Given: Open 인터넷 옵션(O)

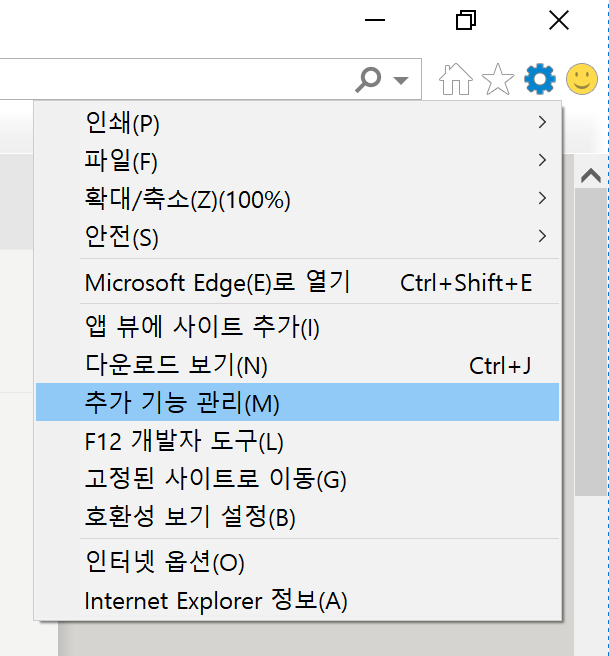Looking at the screenshot, I should [297, 561].
